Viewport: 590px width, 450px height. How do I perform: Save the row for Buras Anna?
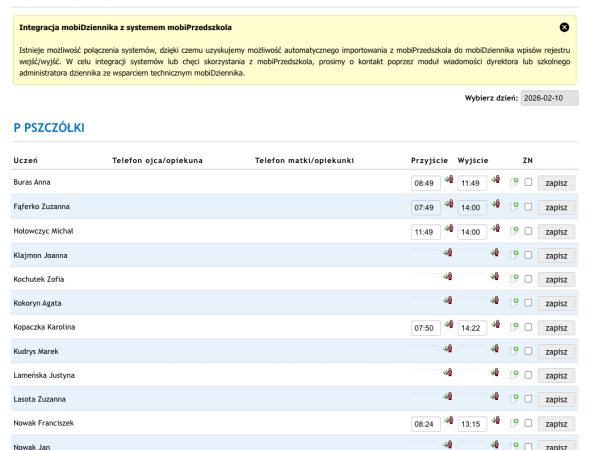pyautogui.click(x=556, y=183)
